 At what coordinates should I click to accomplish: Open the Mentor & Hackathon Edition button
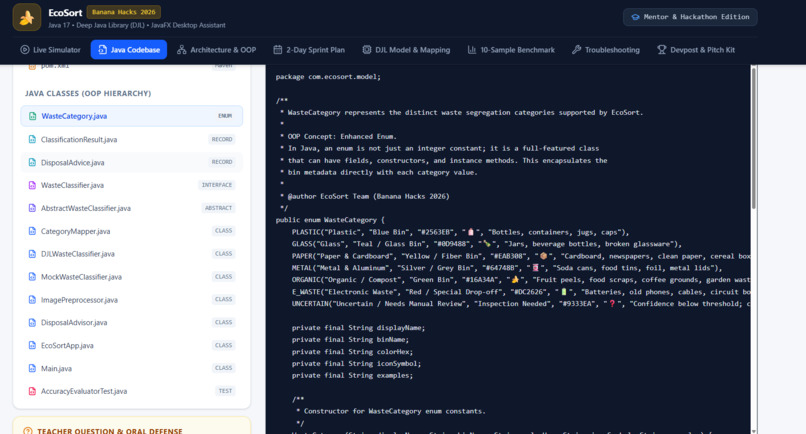pos(690,17)
